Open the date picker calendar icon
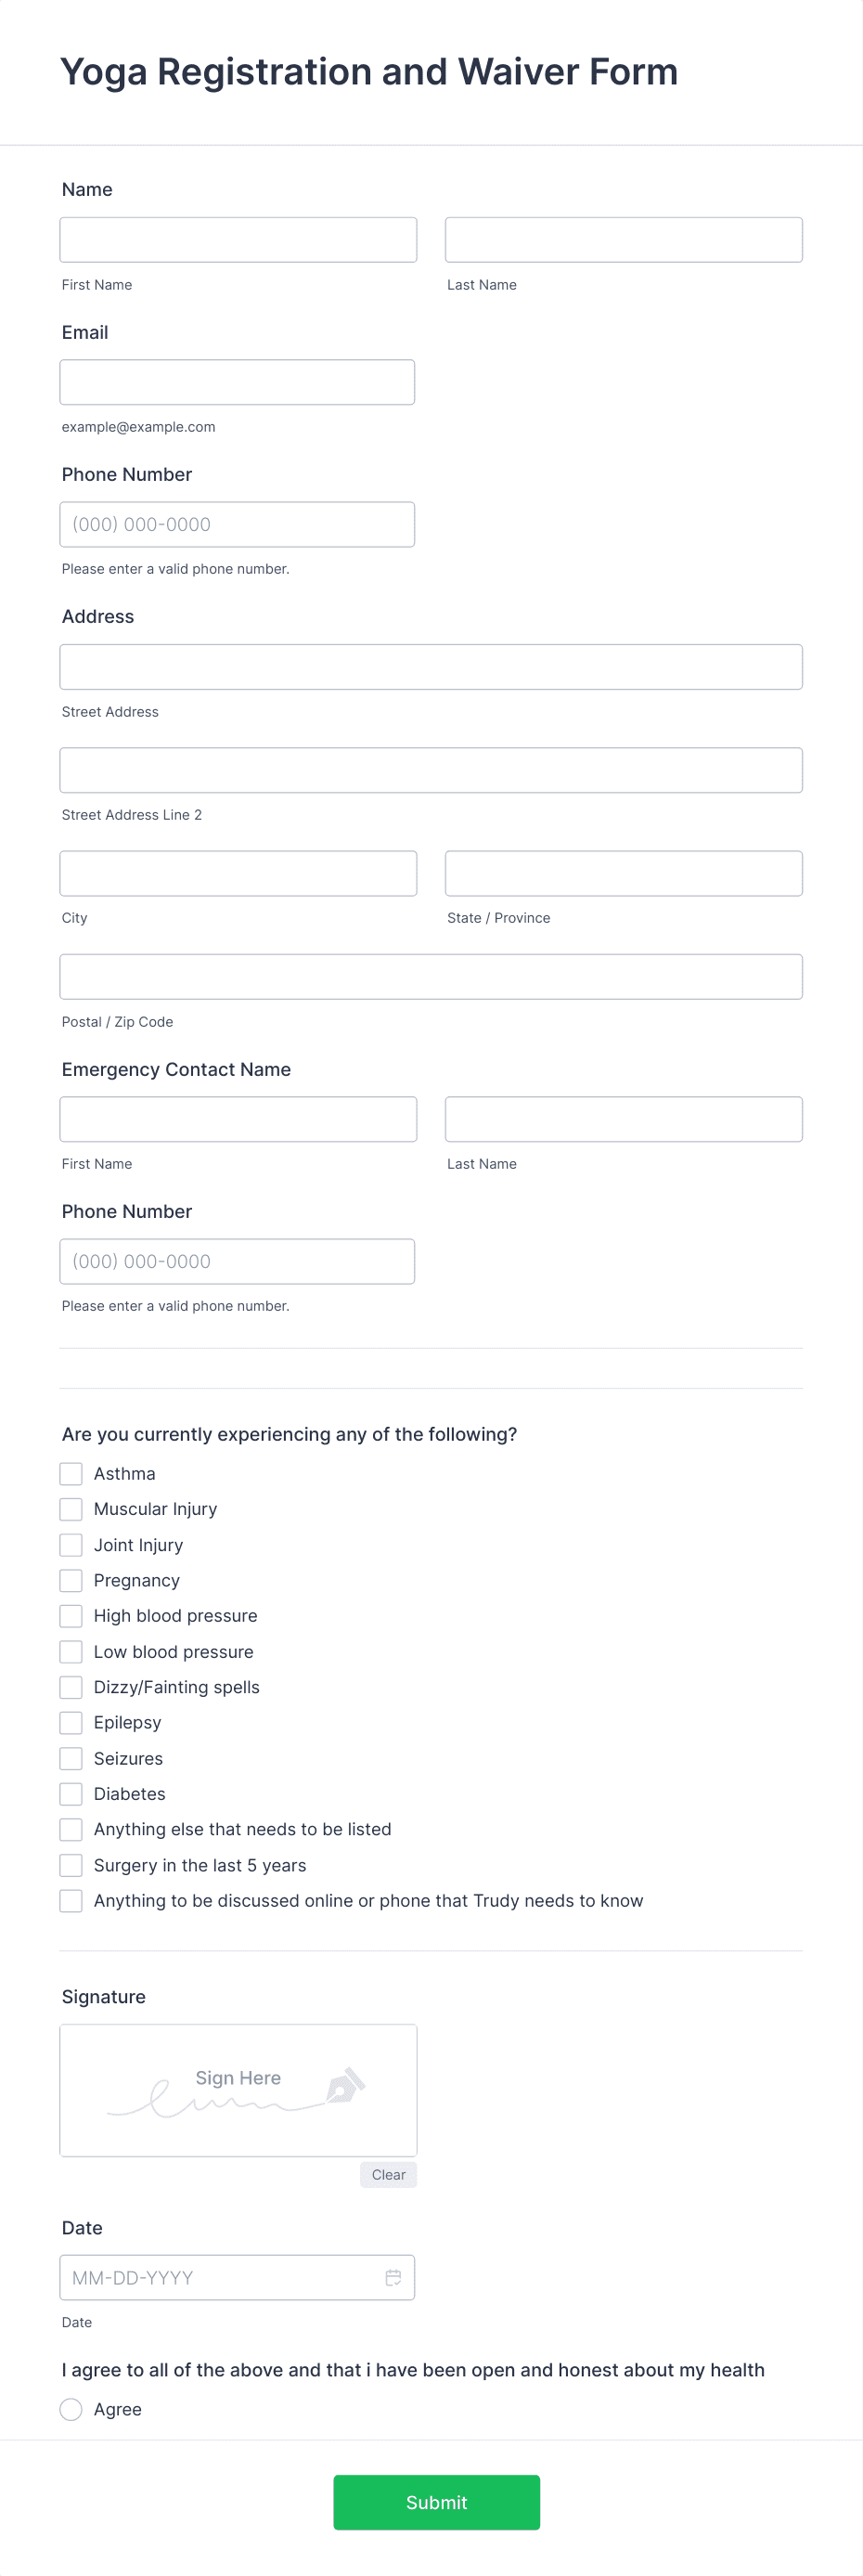The height and width of the screenshot is (2576, 863). [x=394, y=2277]
